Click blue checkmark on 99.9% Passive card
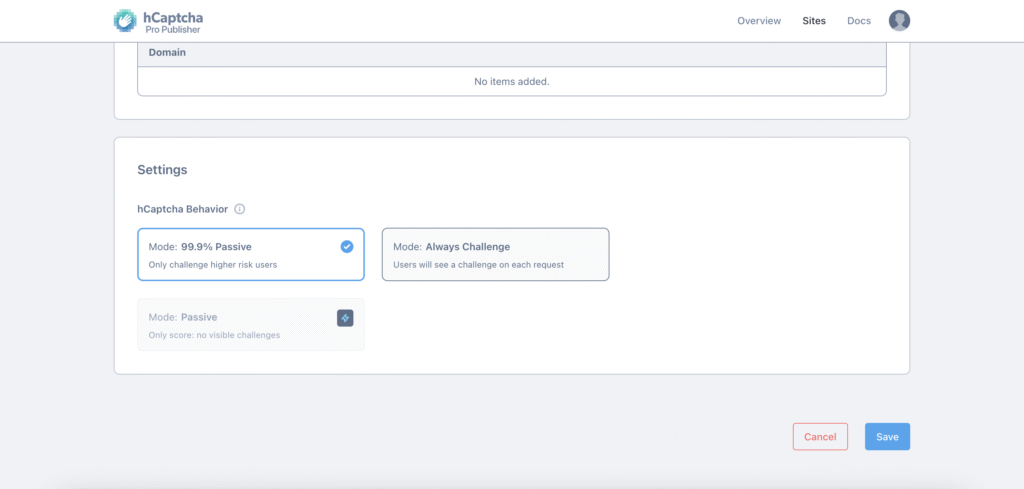 click(346, 246)
